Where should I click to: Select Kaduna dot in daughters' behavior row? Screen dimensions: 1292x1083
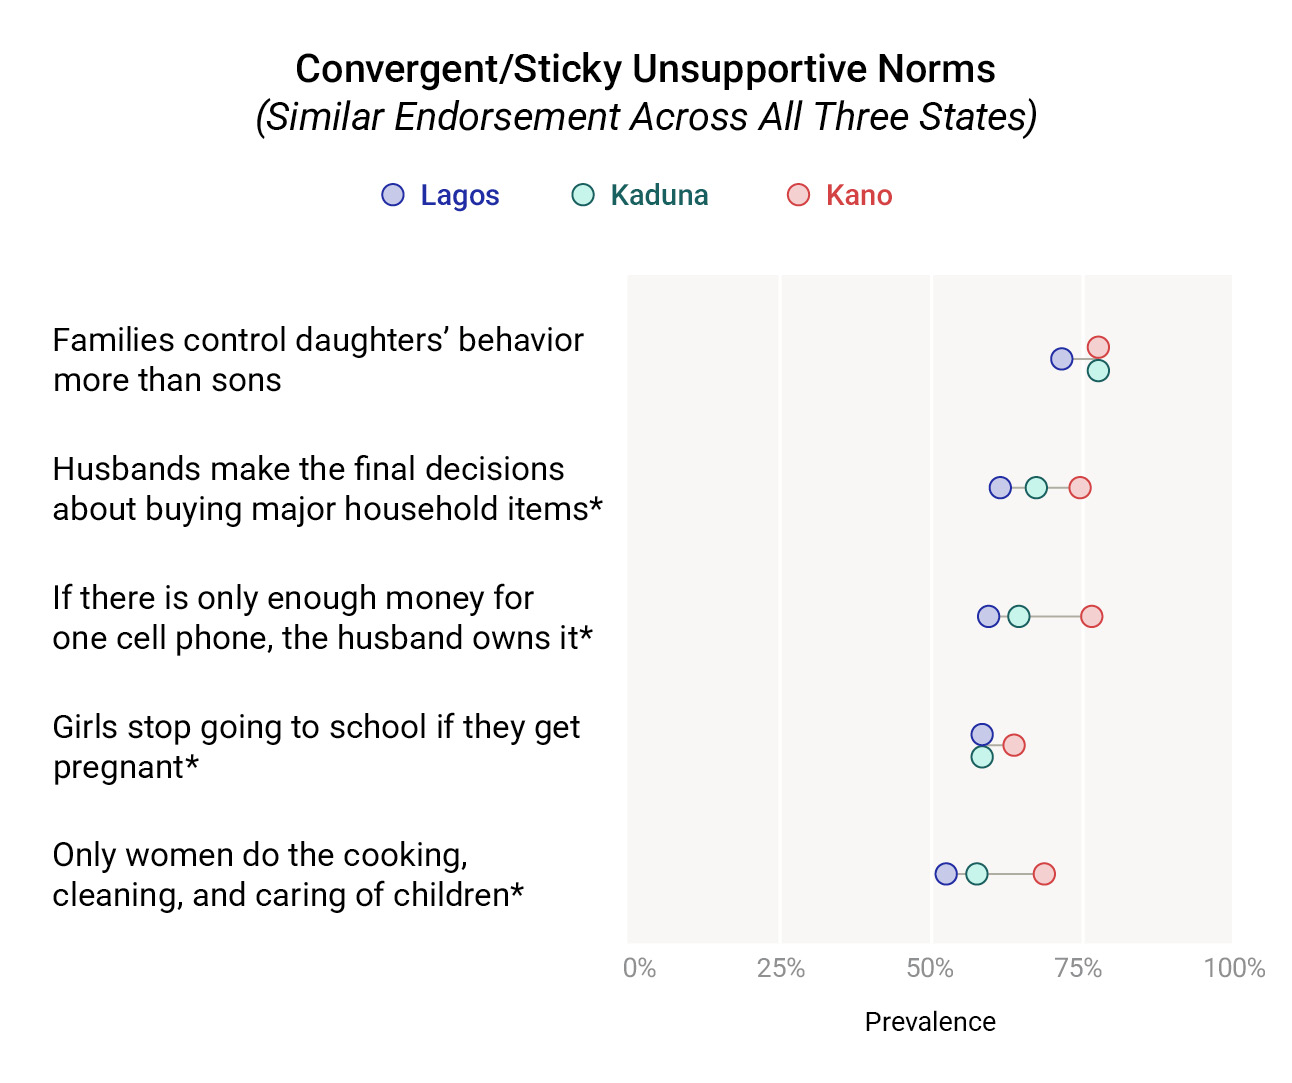point(1098,371)
